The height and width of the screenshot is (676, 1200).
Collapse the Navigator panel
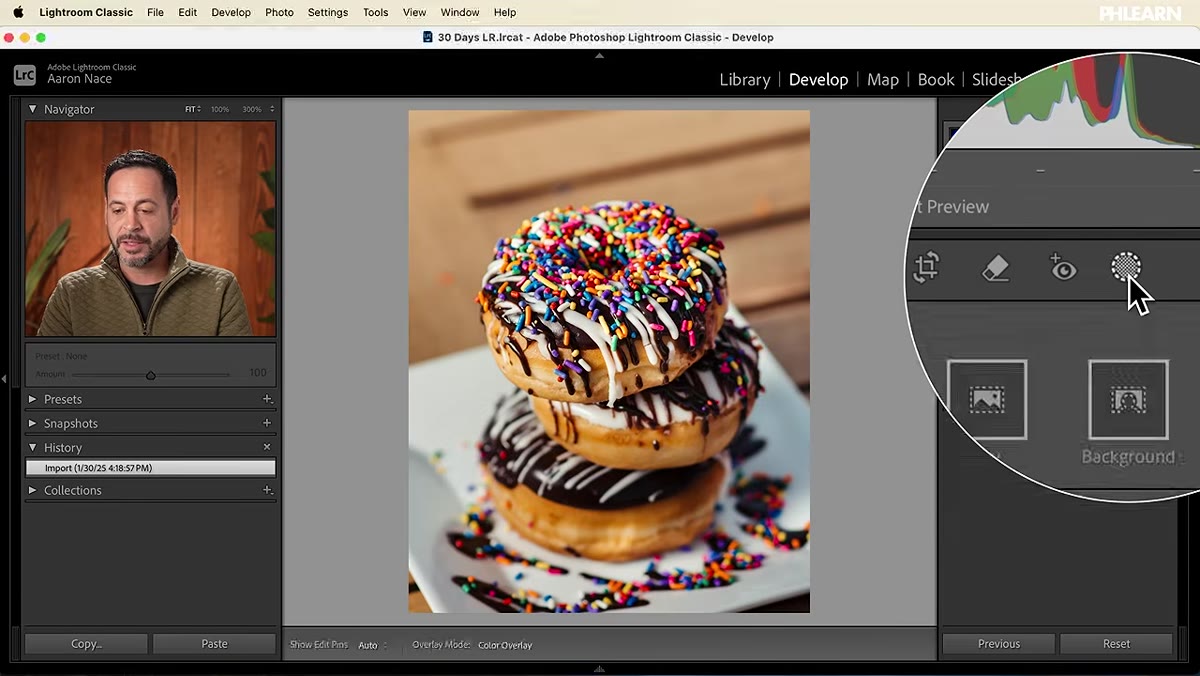pos(33,109)
